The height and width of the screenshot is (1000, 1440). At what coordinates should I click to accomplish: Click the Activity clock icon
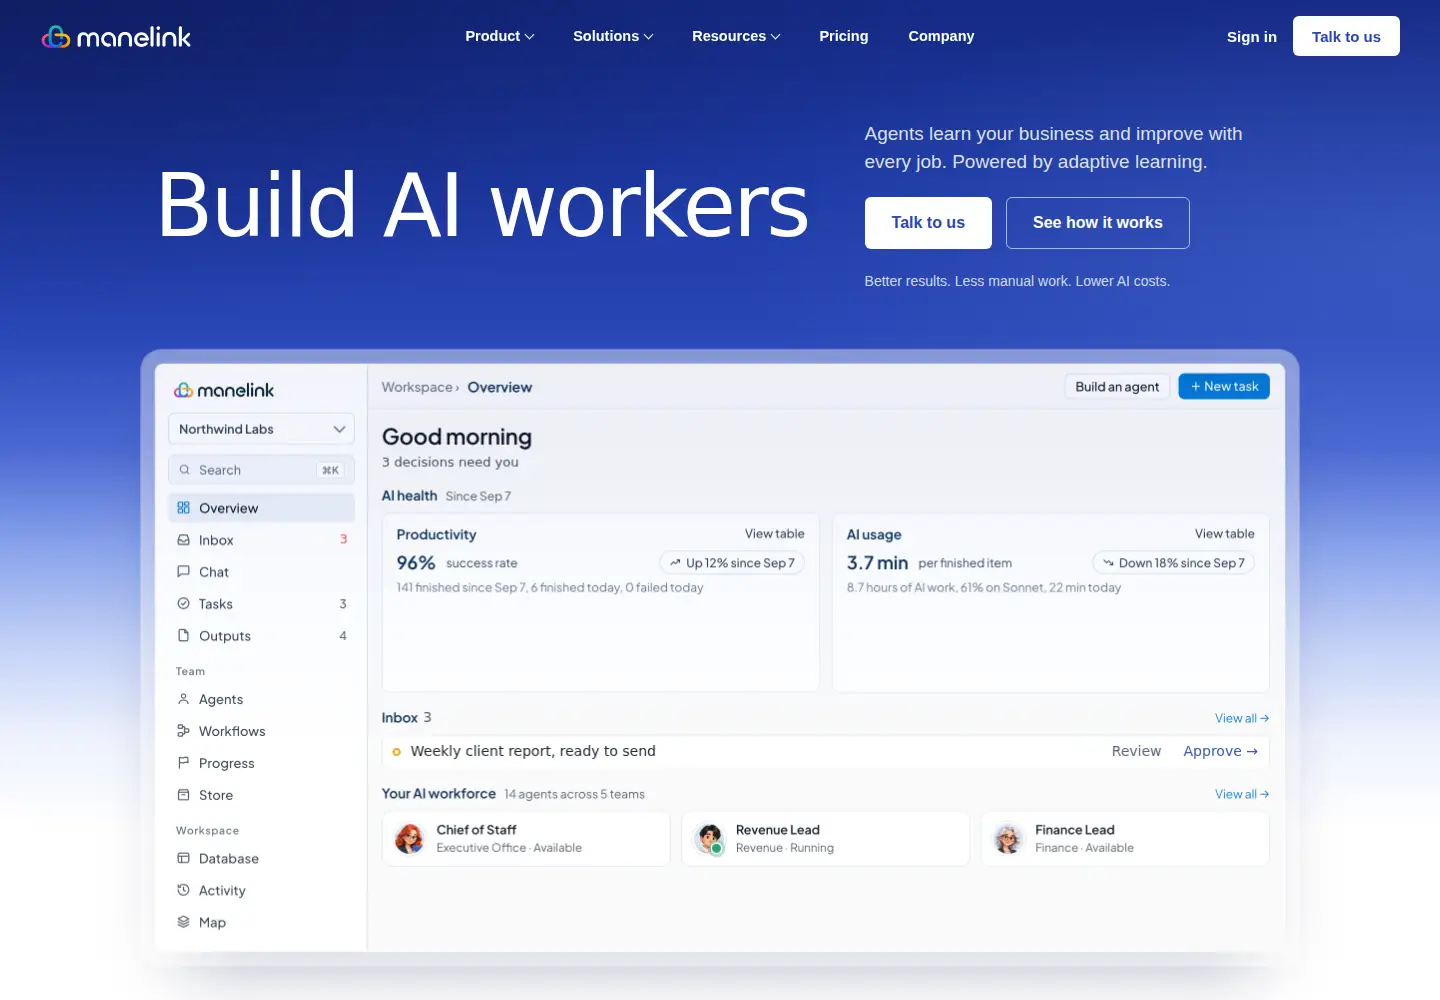point(184,890)
